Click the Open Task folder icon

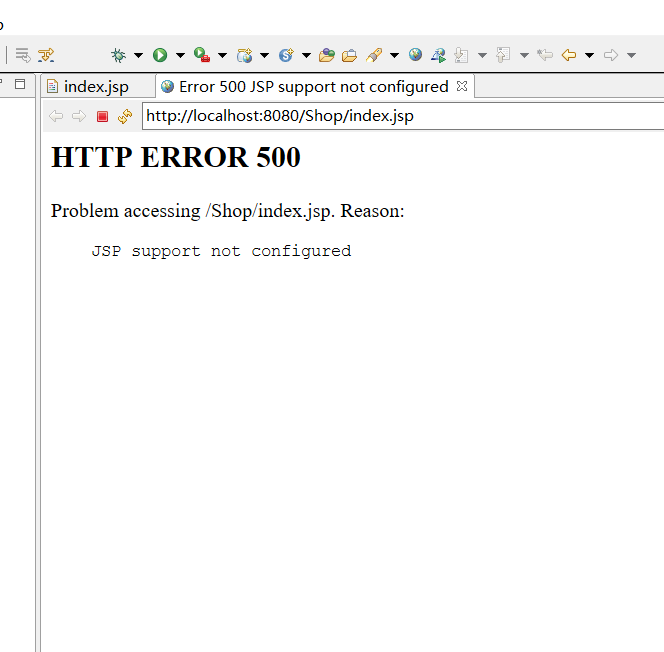tap(349, 55)
